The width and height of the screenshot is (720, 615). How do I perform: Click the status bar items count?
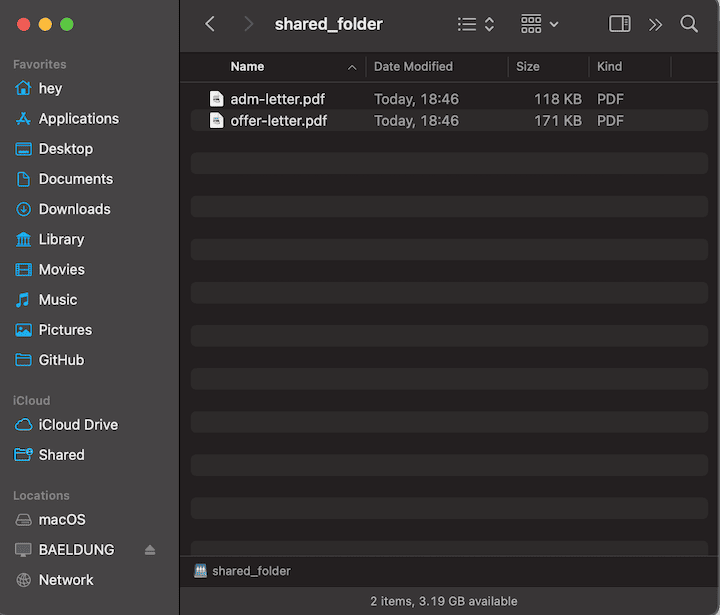click(444, 601)
